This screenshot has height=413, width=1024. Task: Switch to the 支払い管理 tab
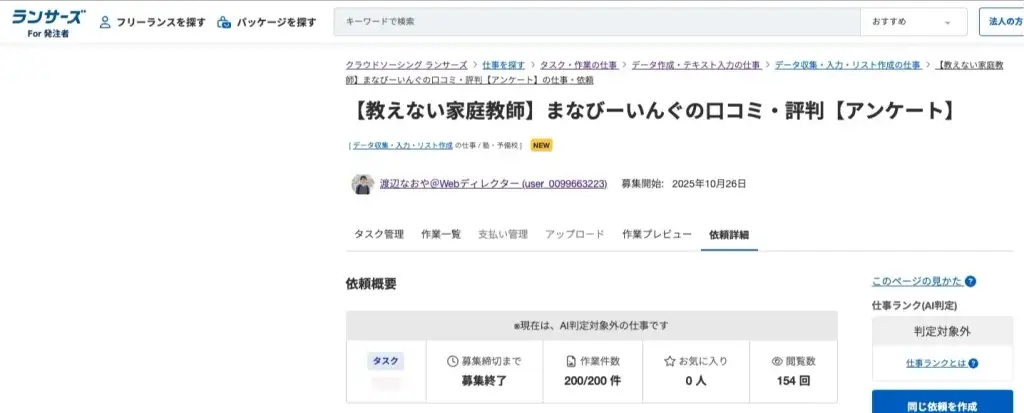click(502, 235)
